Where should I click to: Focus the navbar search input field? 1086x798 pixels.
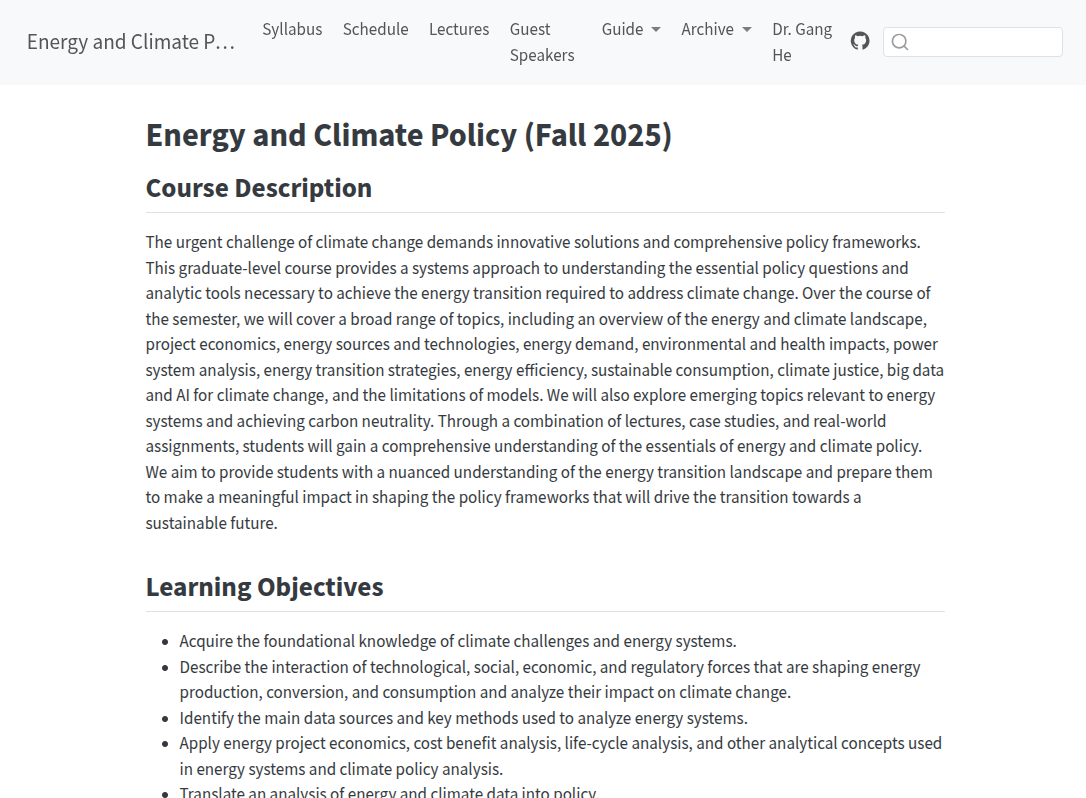985,42
